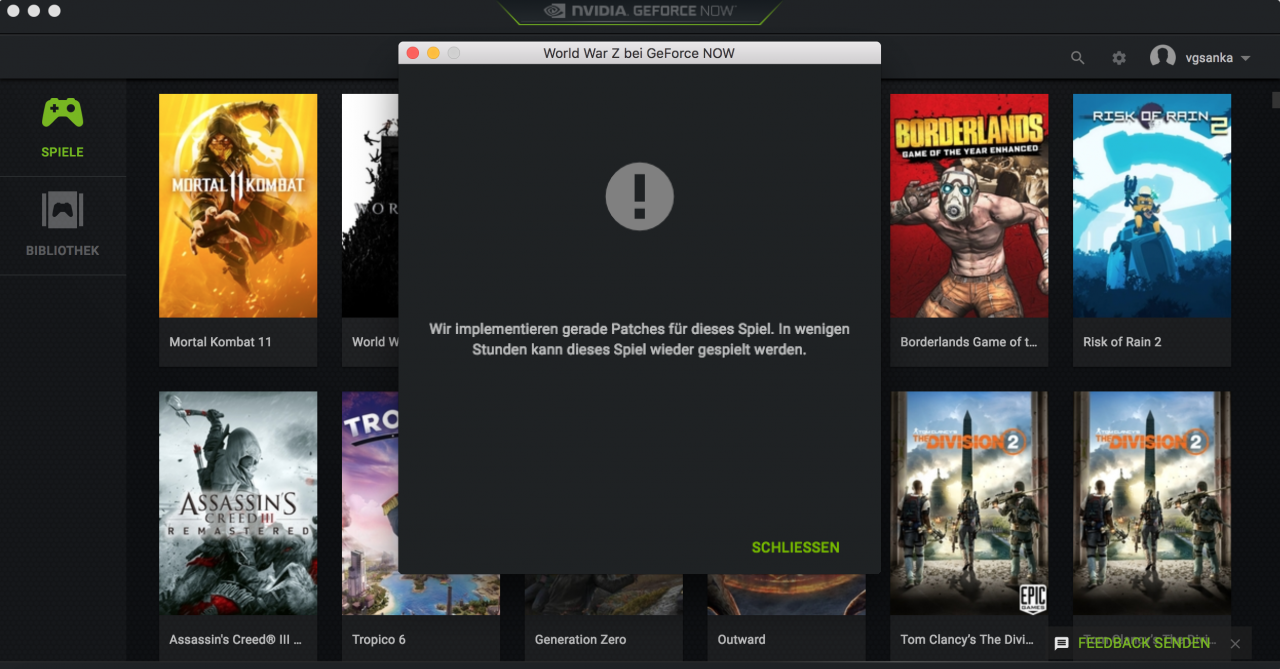Open settings via the gear icon
The width and height of the screenshot is (1280, 669).
[1119, 58]
